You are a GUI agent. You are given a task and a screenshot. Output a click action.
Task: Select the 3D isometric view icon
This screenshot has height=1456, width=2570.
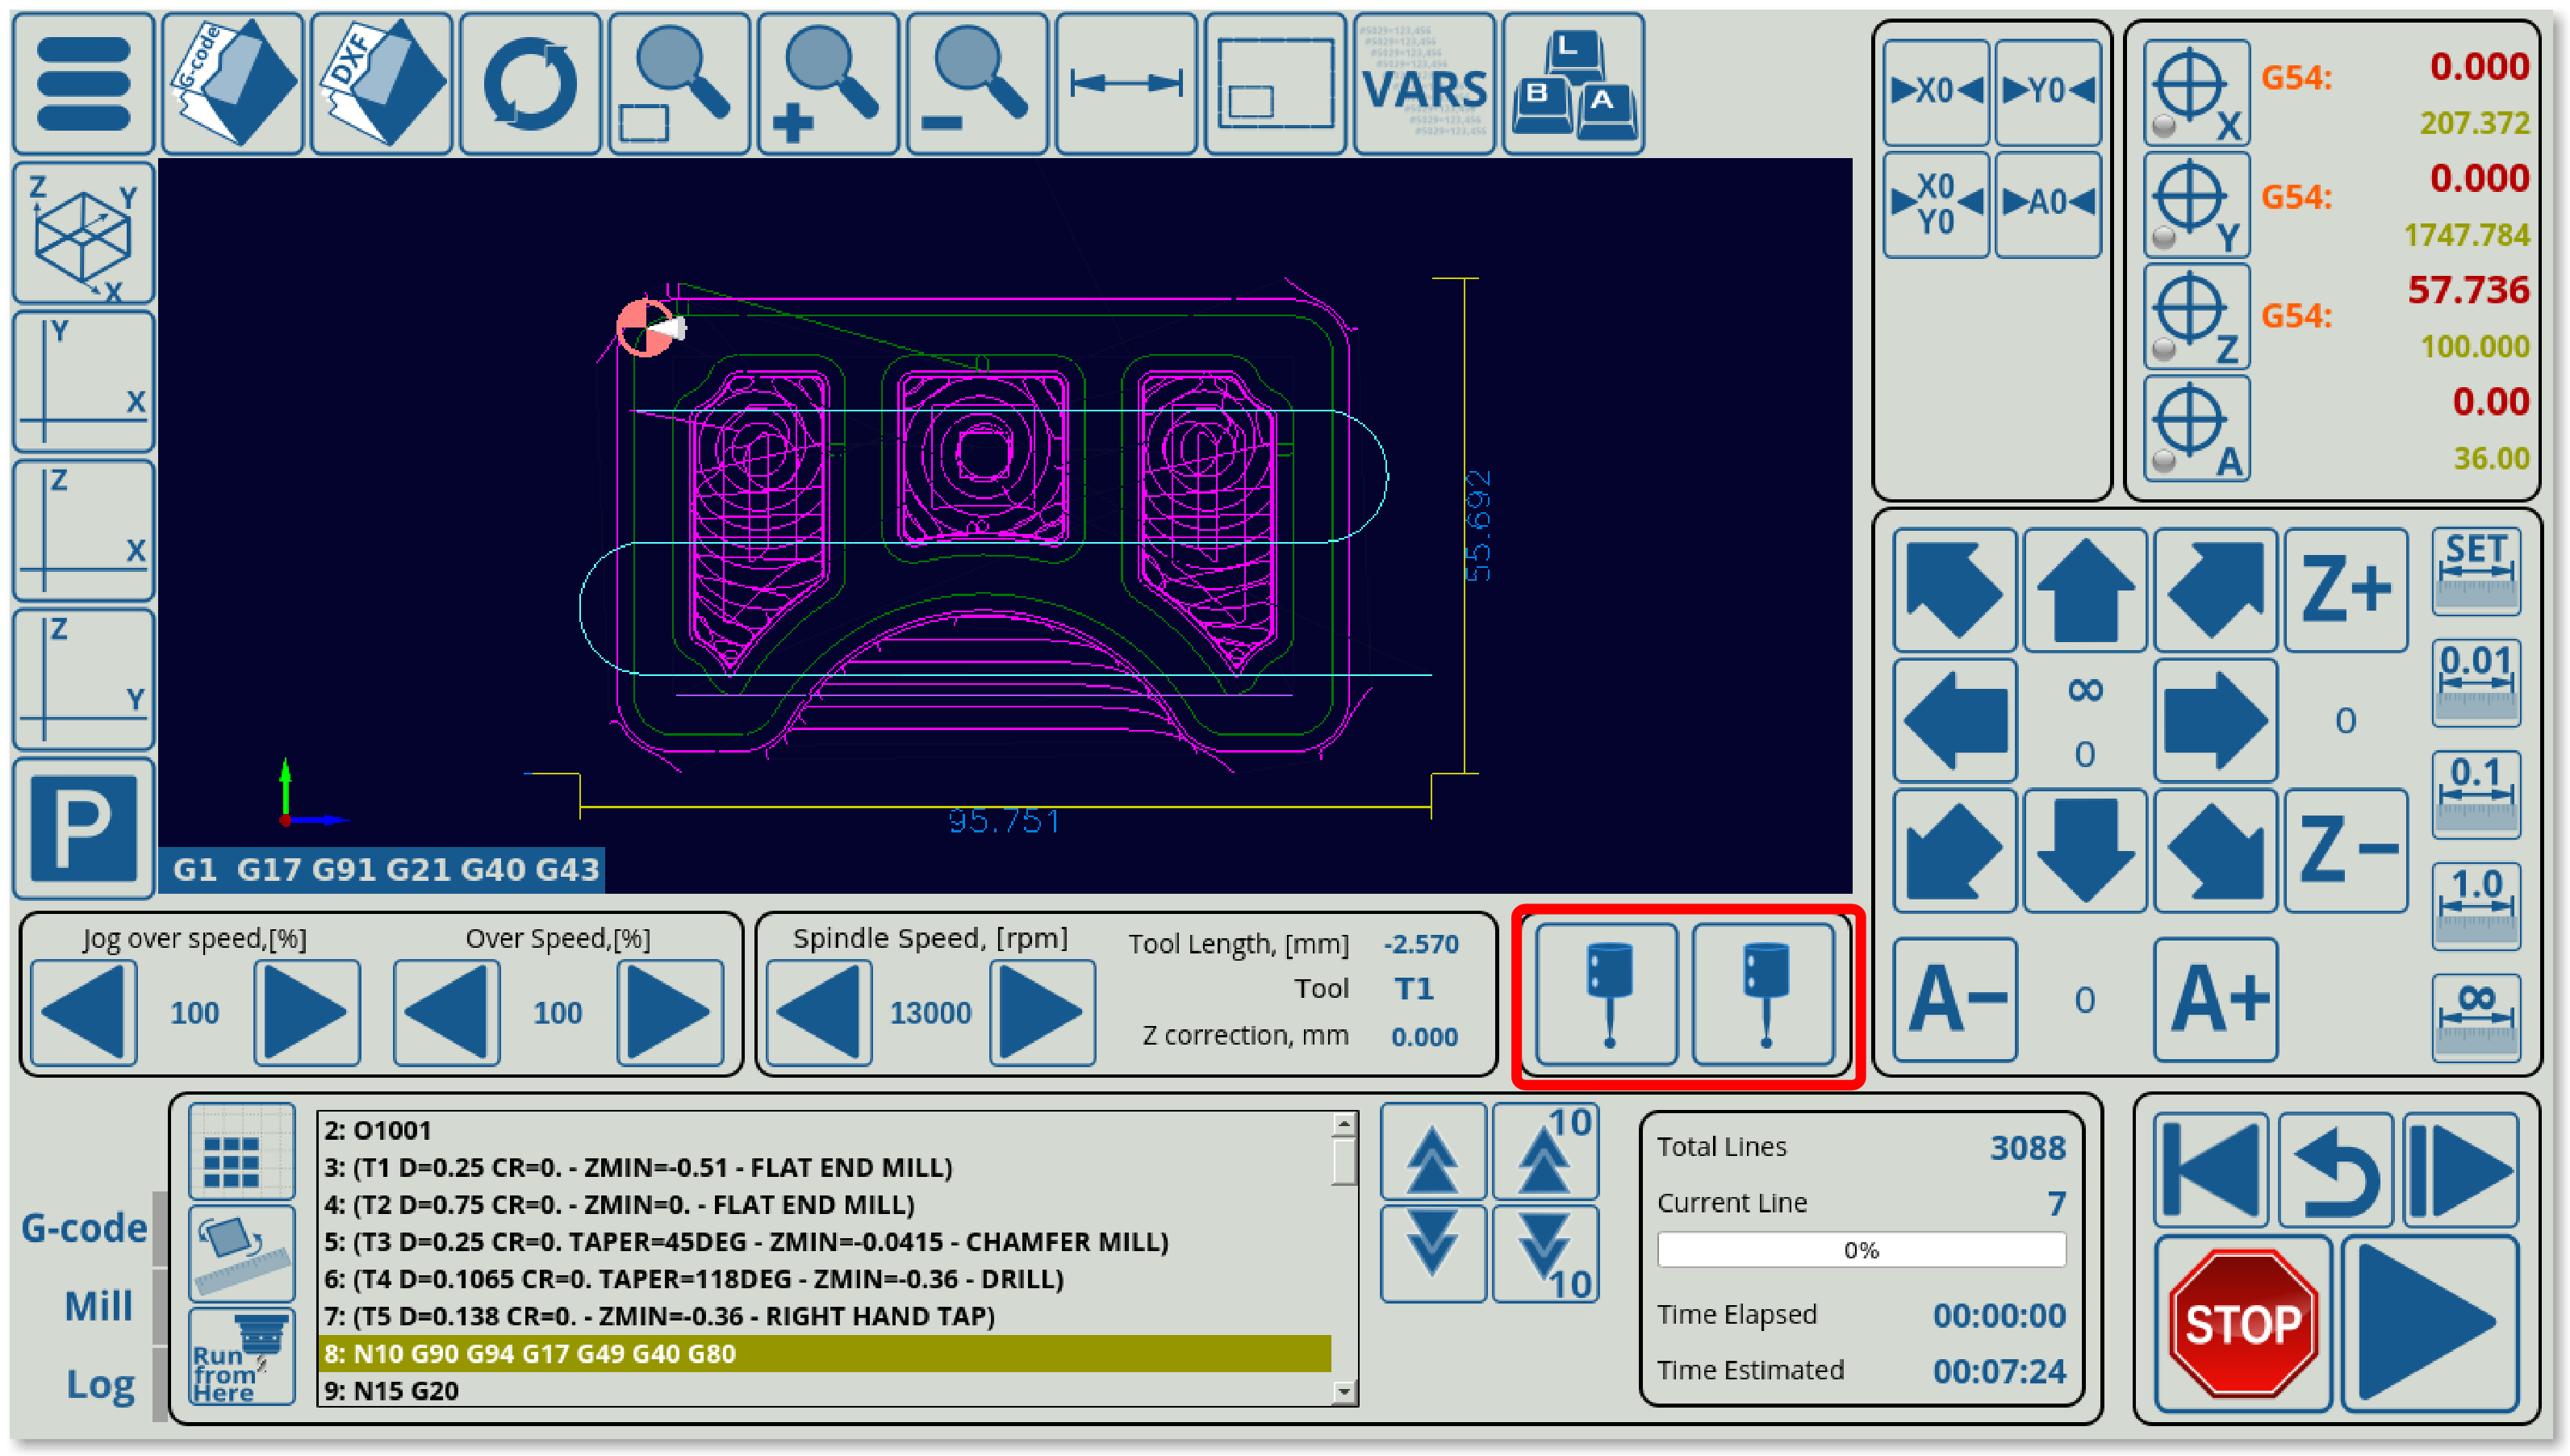click(84, 233)
